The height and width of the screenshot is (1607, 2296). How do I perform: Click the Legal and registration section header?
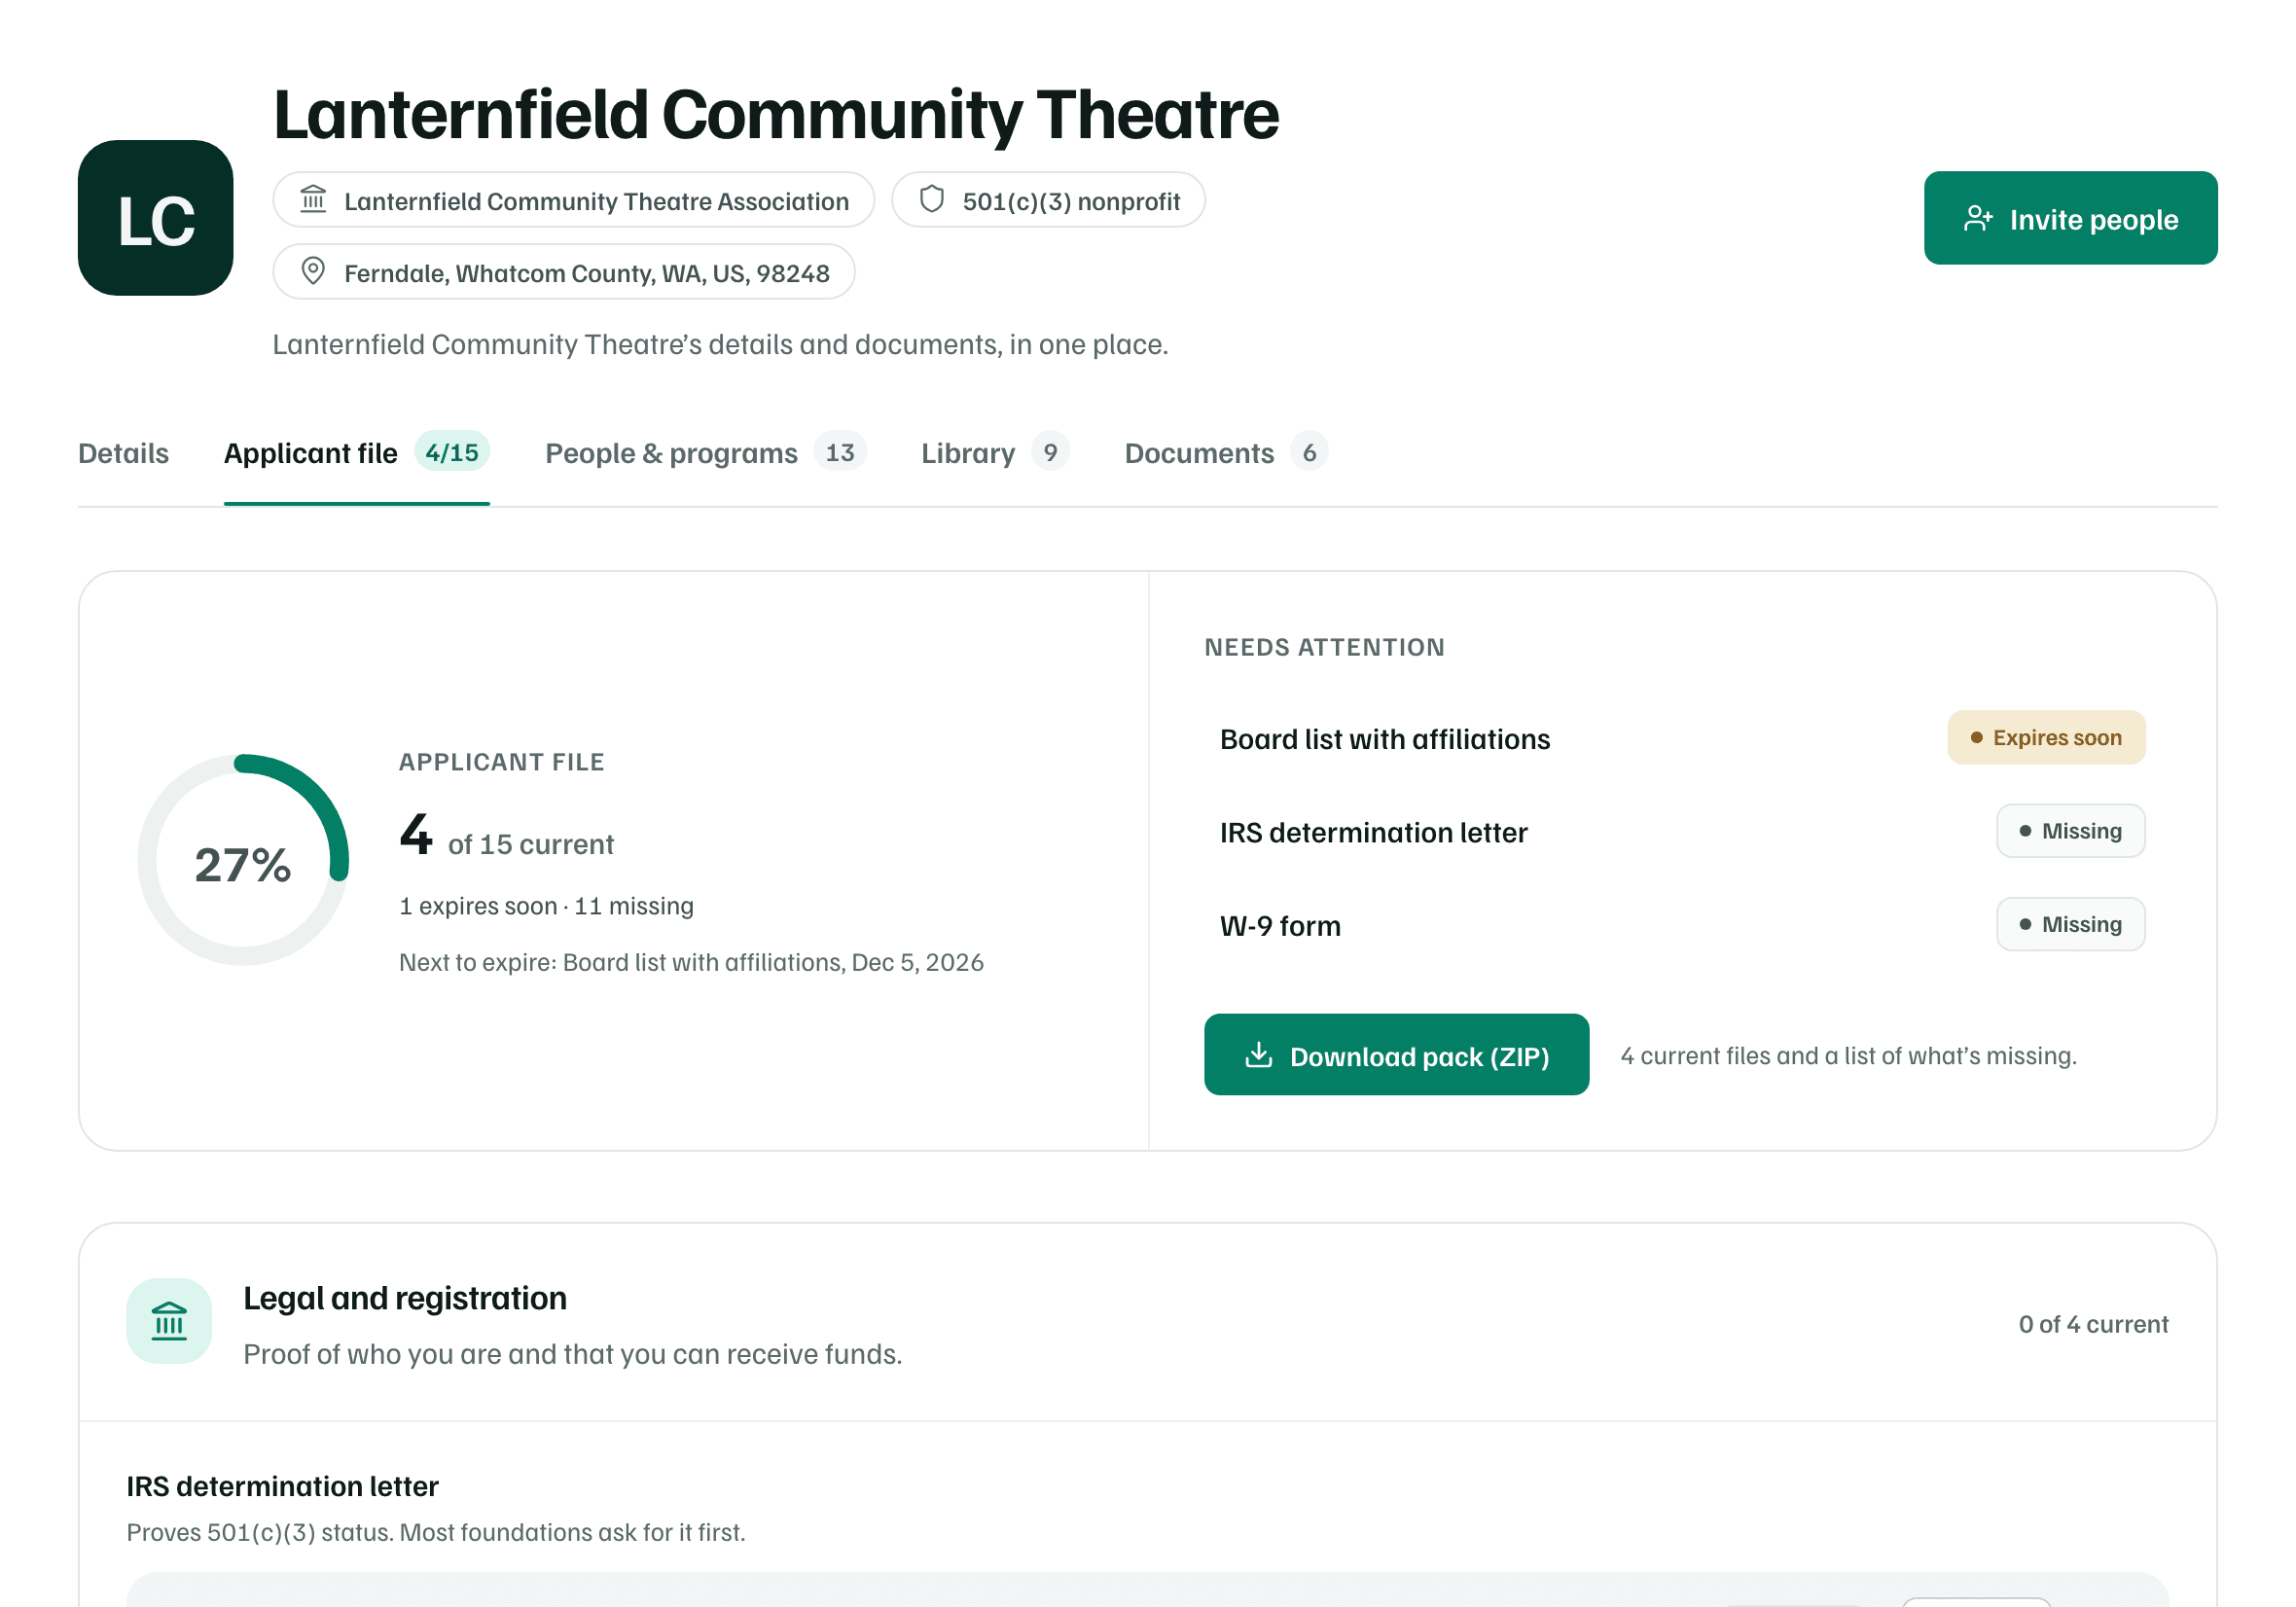[1148, 1322]
